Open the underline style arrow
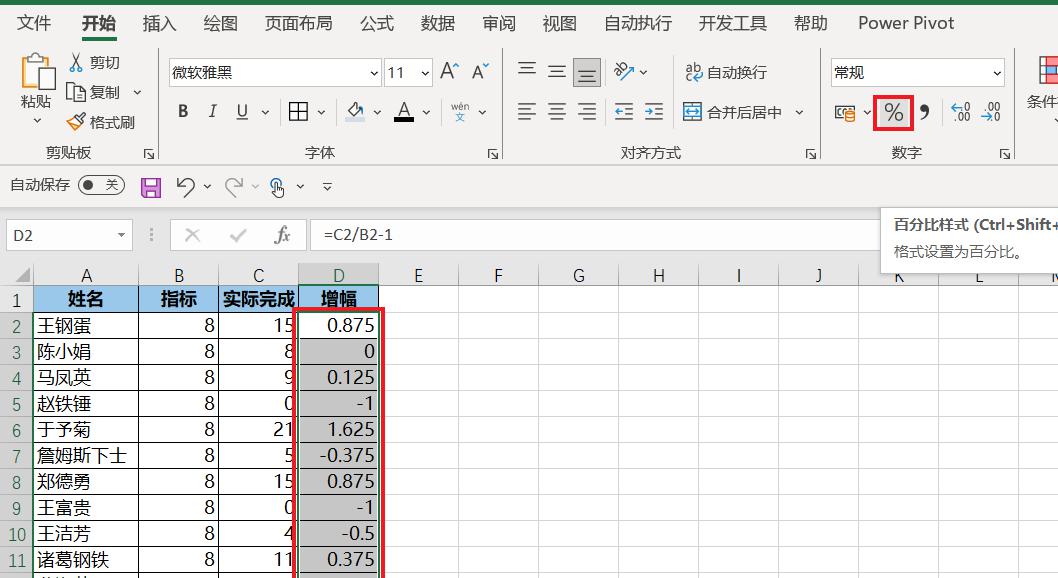This screenshot has height=578, width=1058. pyautogui.click(x=264, y=112)
